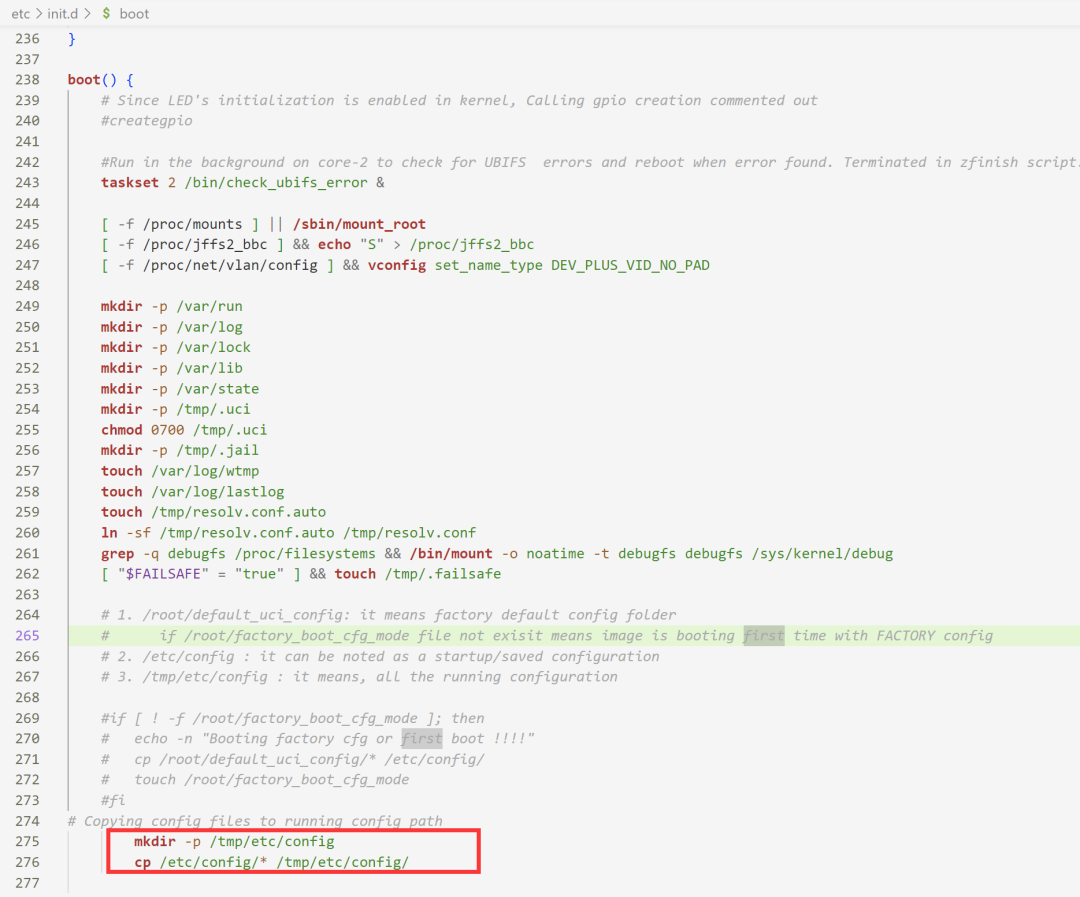Screen dimensions: 1080x897
Task: Click '# 3. /tmp/etc/config' comment line
Action: [360, 677]
